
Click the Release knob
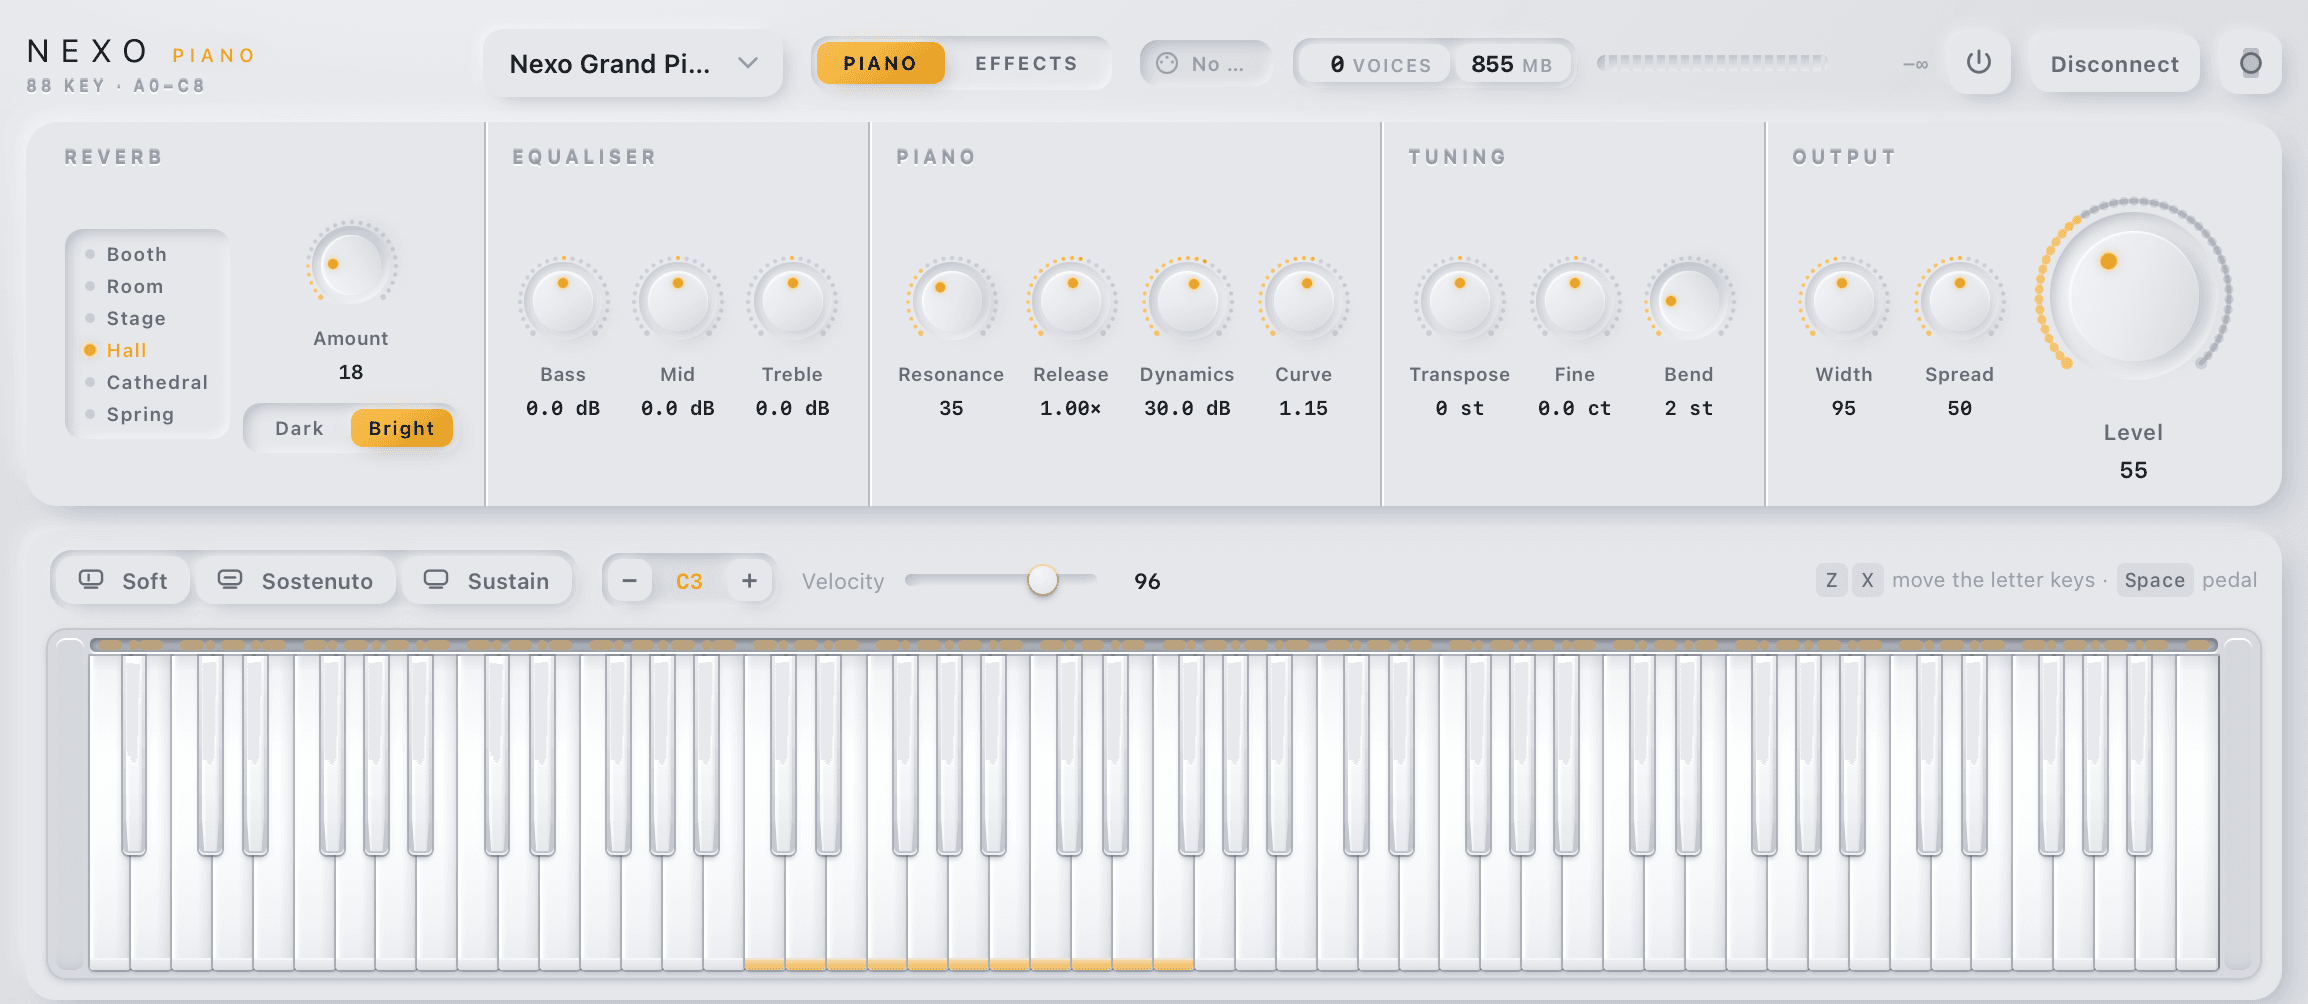1071,300
